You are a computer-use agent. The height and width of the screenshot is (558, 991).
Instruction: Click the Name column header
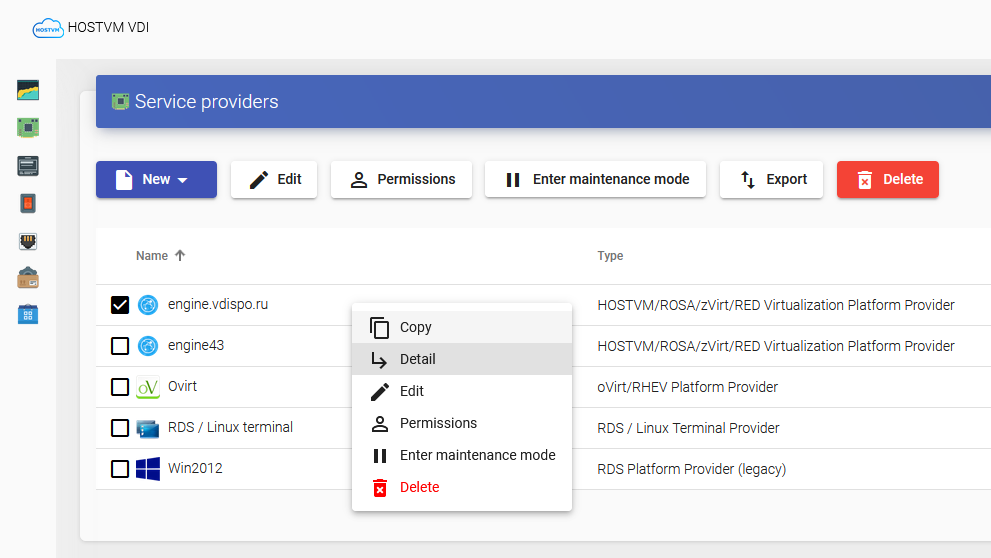point(152,256)
